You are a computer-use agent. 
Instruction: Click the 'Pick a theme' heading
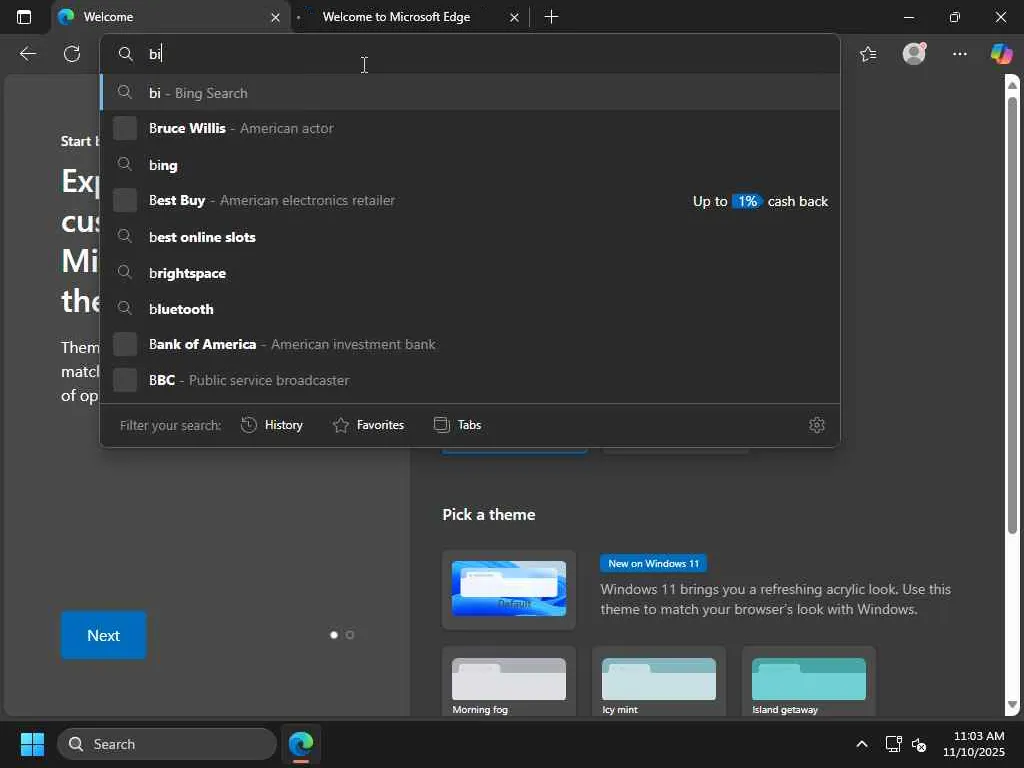(488, 515)
